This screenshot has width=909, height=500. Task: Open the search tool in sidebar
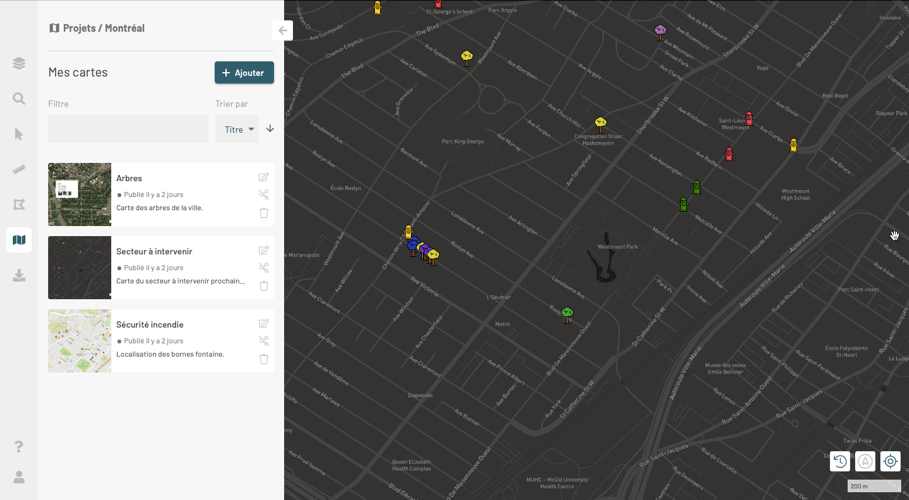(19, 99)
